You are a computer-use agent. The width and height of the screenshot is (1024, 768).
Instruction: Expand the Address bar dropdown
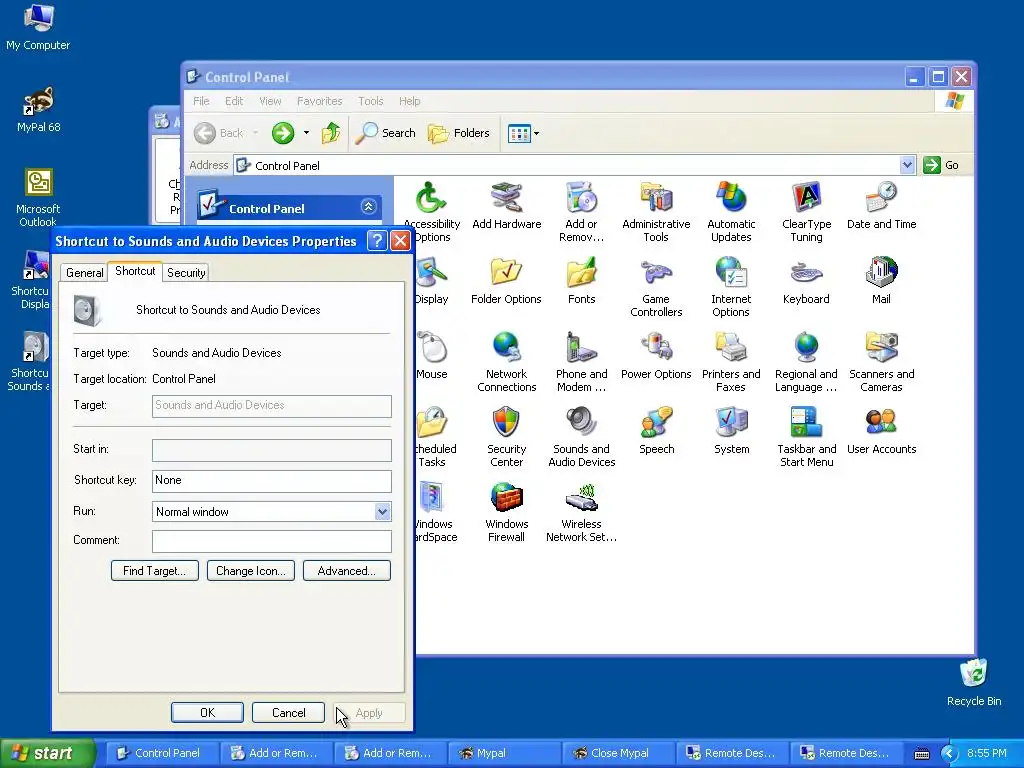[x=907, y=165]
